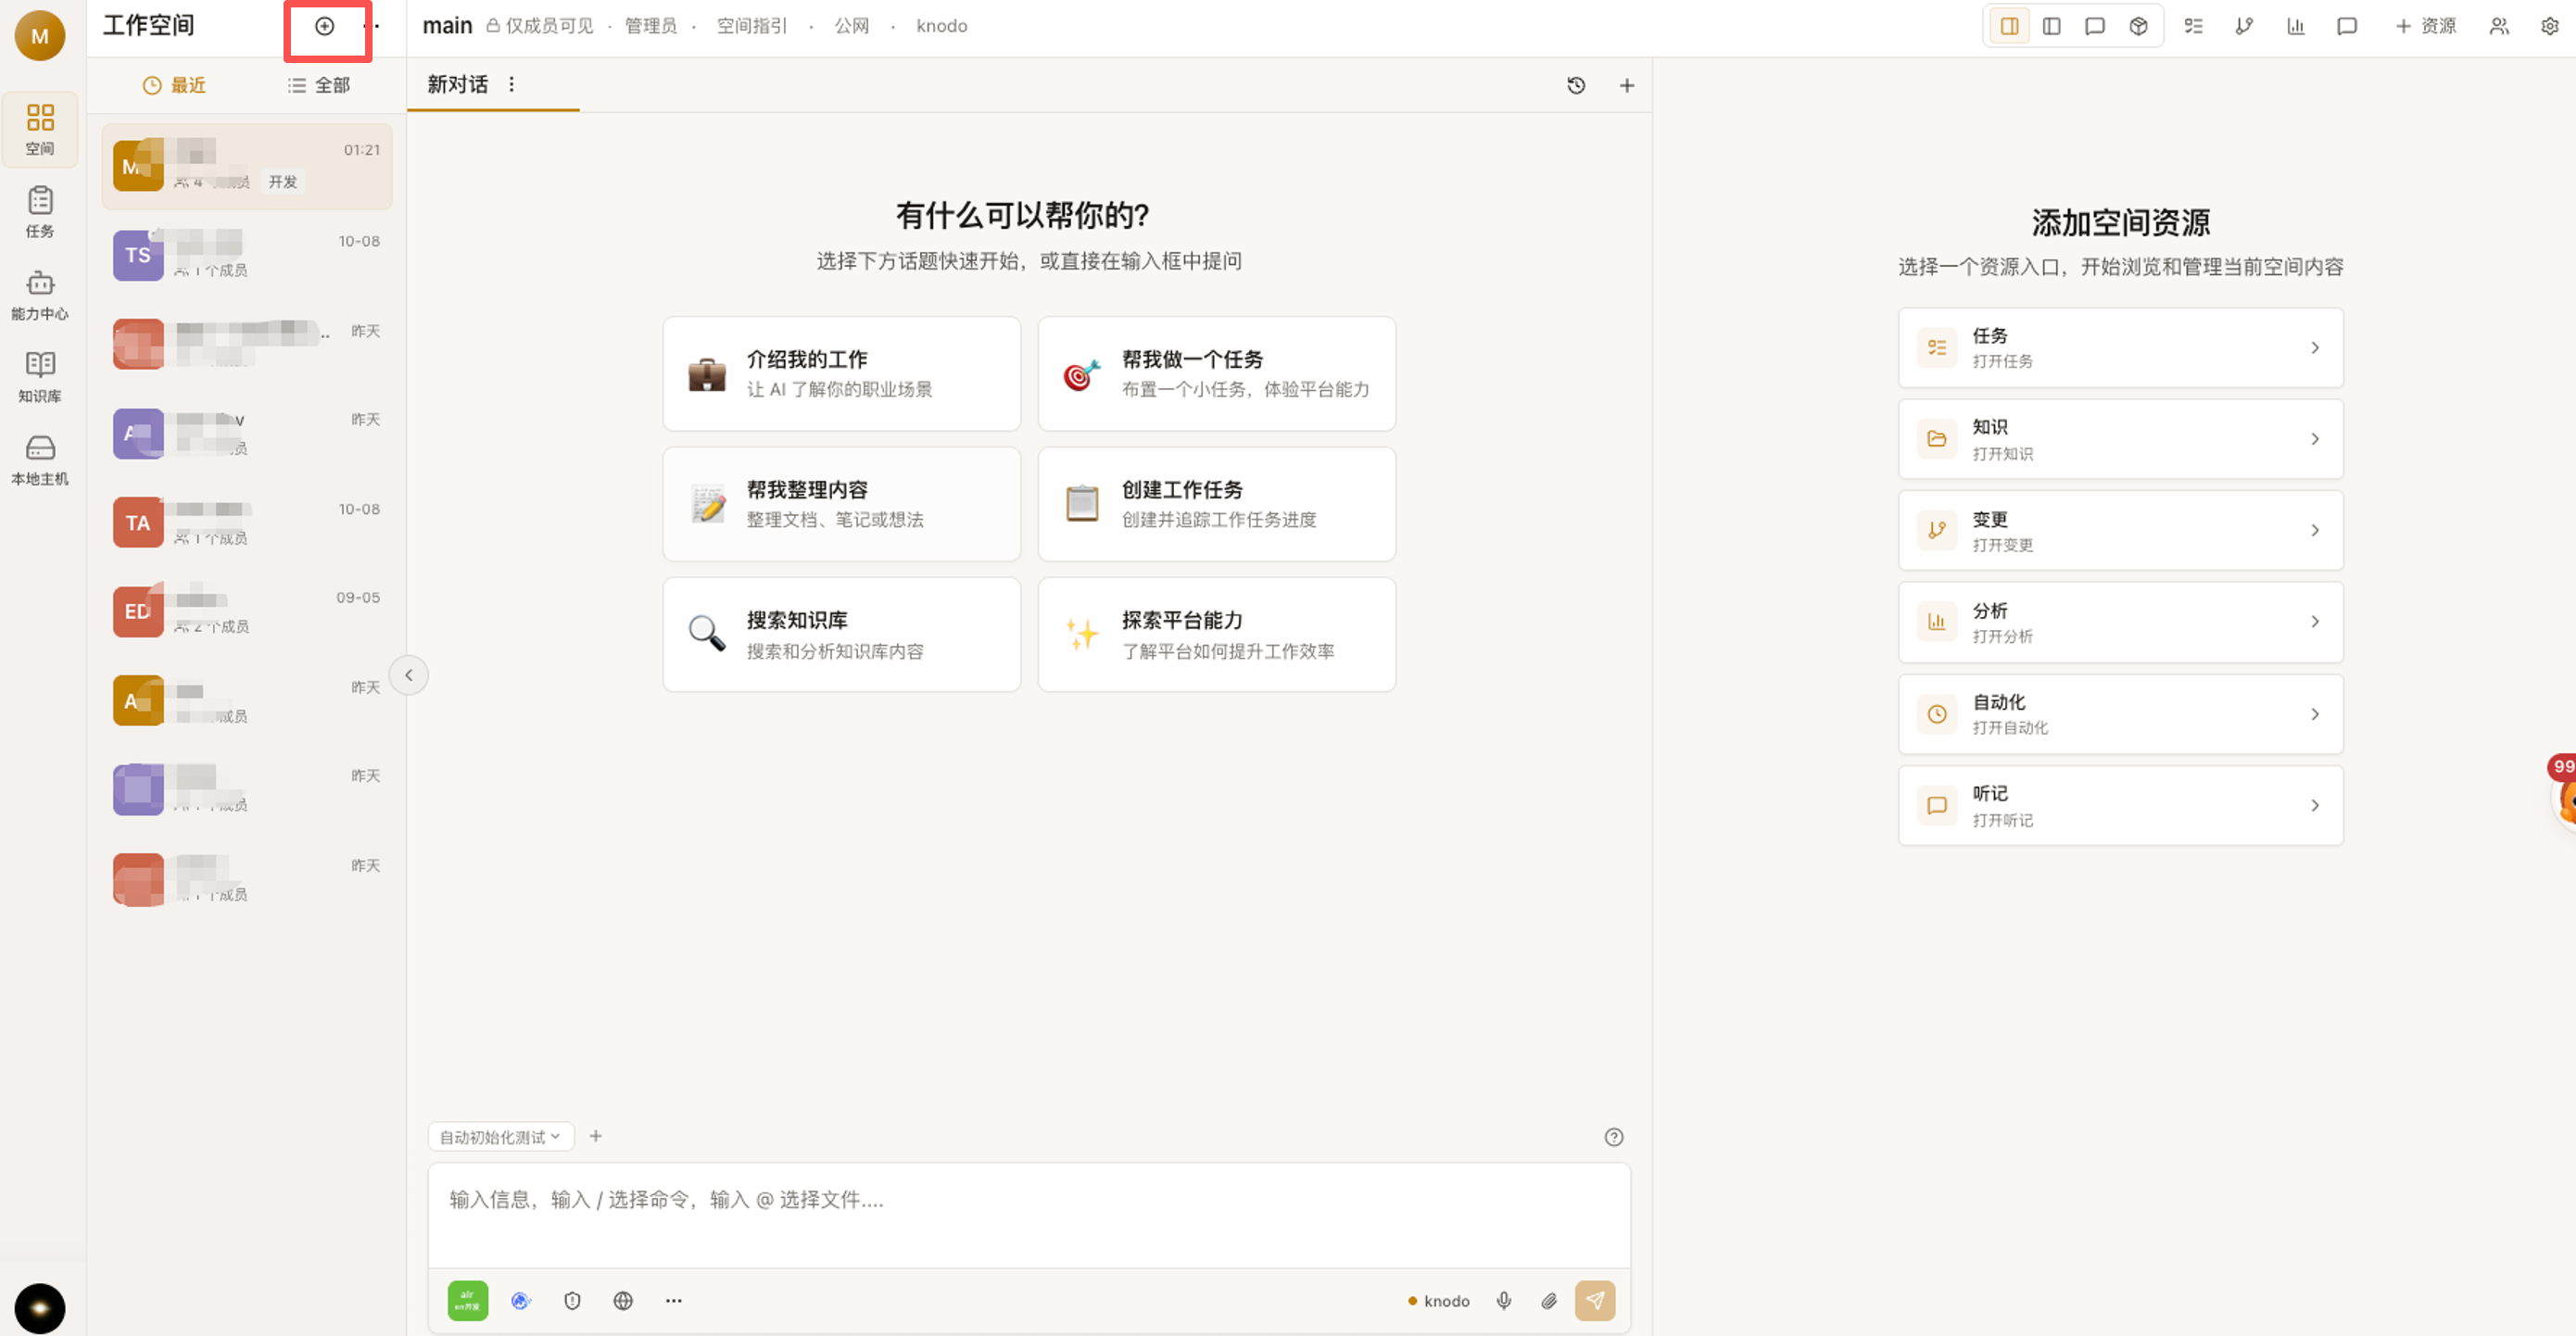The width and height of the screenshot is (2576, 1336).
Task: Open 本地主机 in the left sidebar
Action: point(40,460)
